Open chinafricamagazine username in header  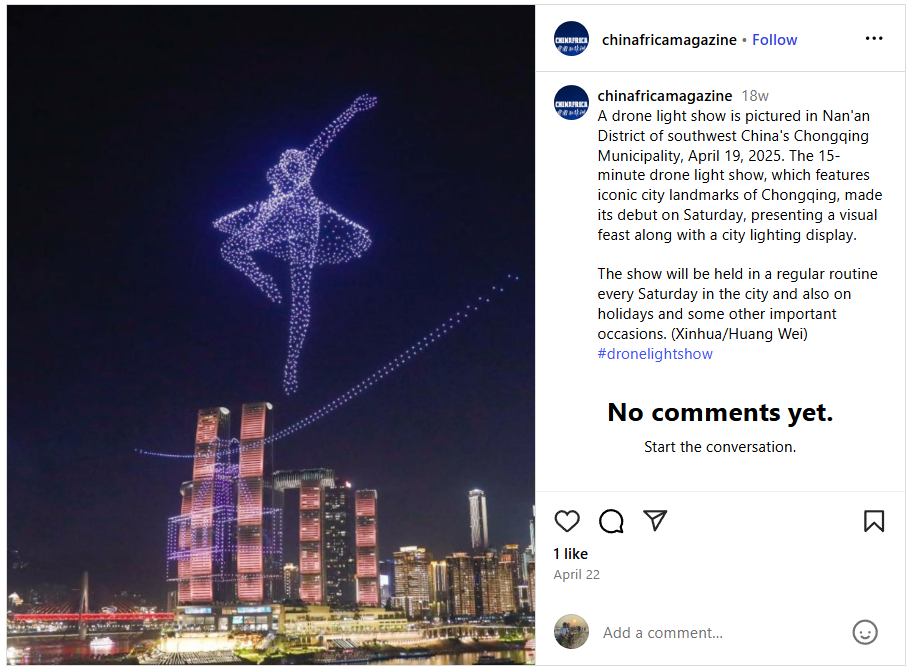tap(669, 40)
